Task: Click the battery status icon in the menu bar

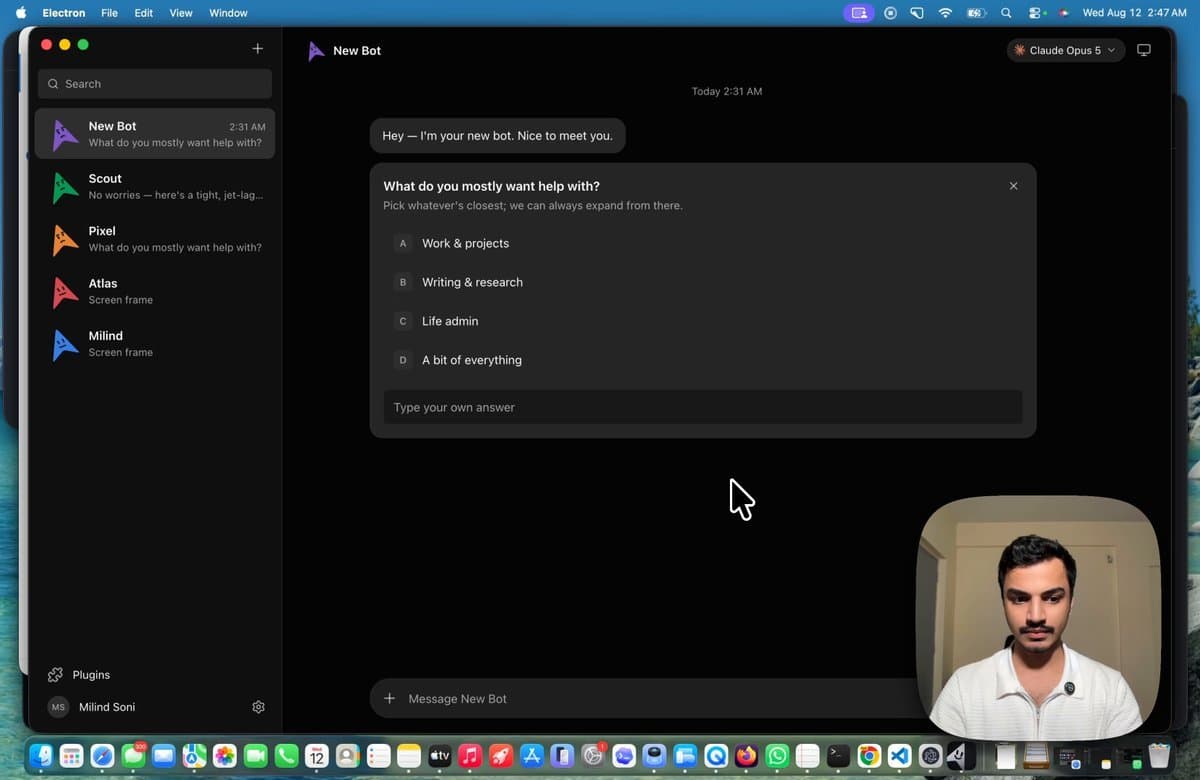Action: [976, 13]
